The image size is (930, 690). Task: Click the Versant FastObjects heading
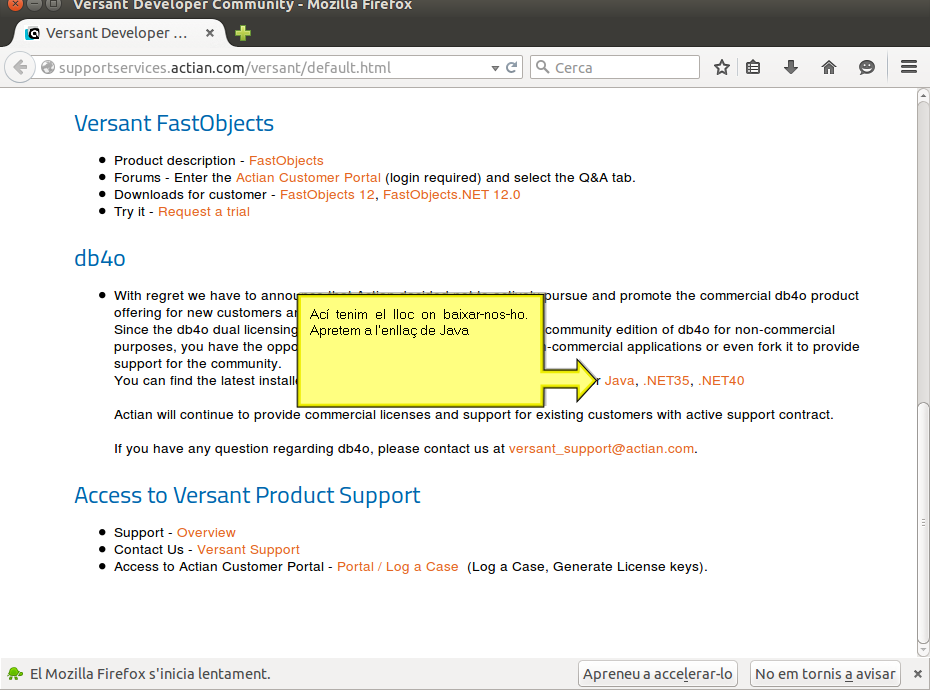(174, 123)
